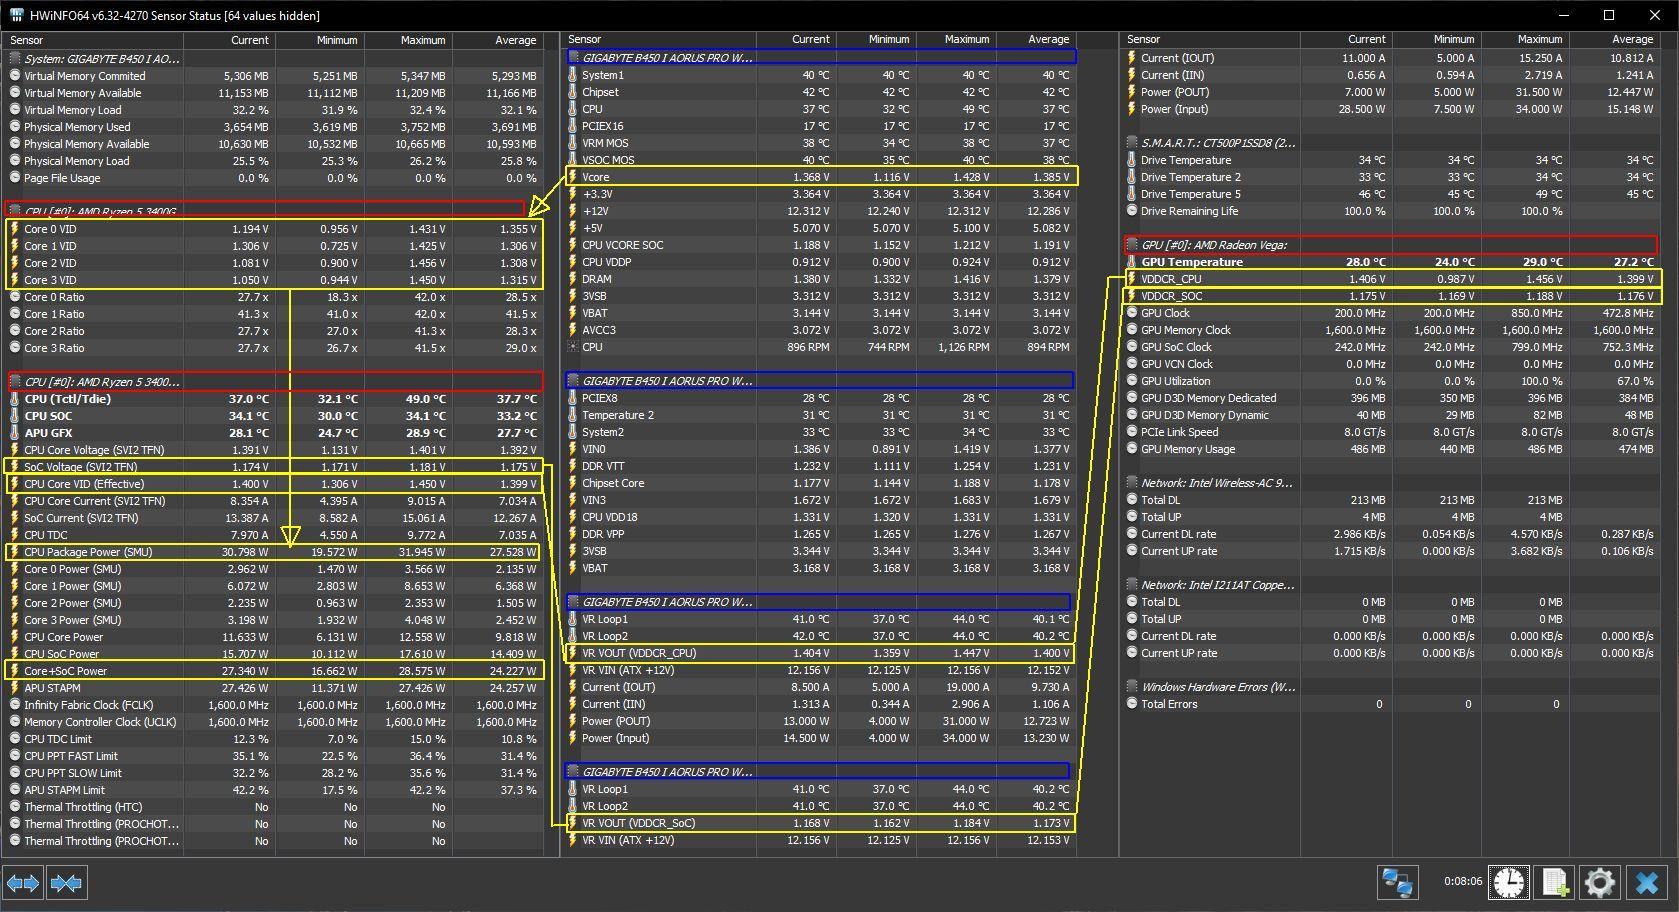
Task: Click icon next to Virtual Memory Commited
Action: point(15,76)
